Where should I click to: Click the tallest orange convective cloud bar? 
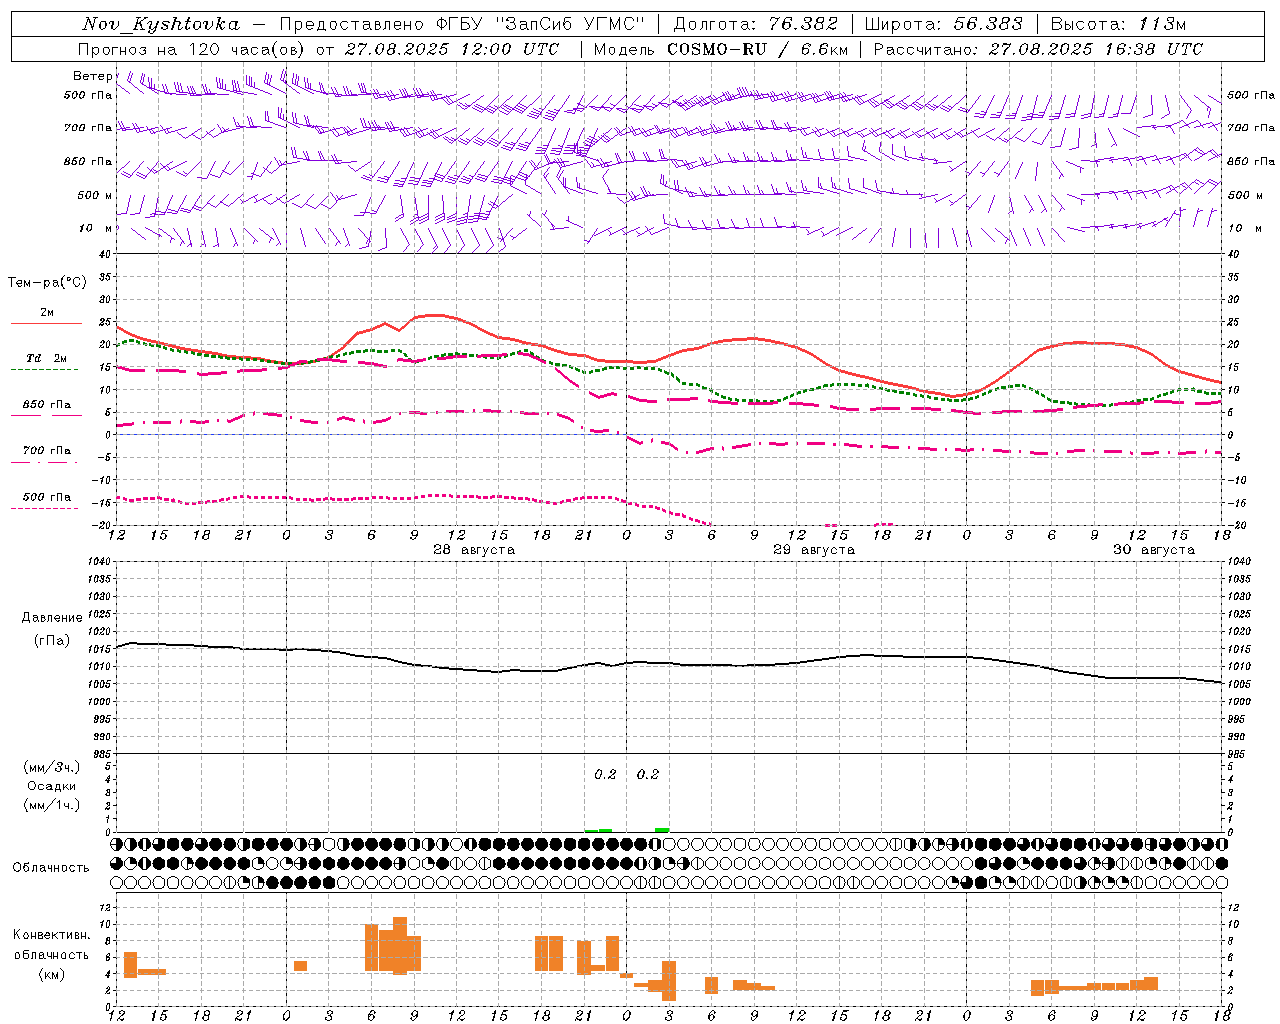[400, 946]
